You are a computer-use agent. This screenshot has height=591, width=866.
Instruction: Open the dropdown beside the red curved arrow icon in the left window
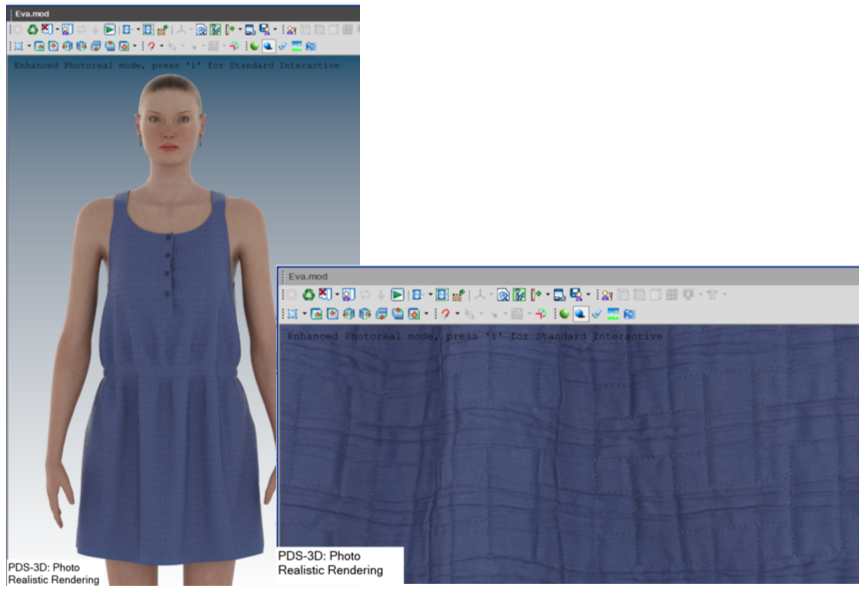click(x=162, y=46)
